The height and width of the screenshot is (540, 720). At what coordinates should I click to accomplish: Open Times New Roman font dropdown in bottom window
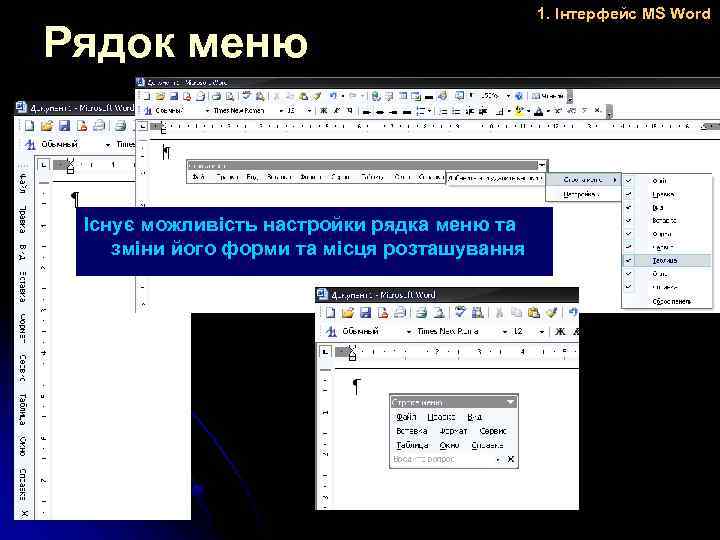coord(505,332)
